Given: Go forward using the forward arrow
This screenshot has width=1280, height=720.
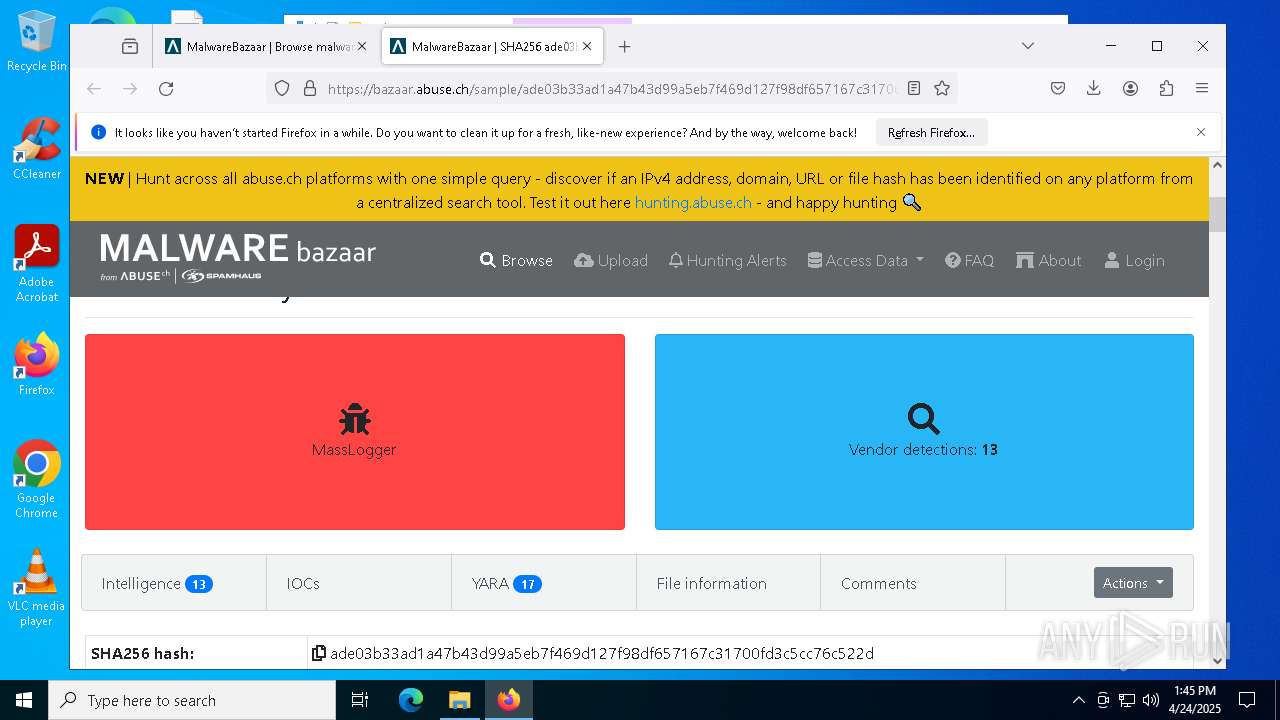Looking at the screenshot, I should tap(130, 89).
